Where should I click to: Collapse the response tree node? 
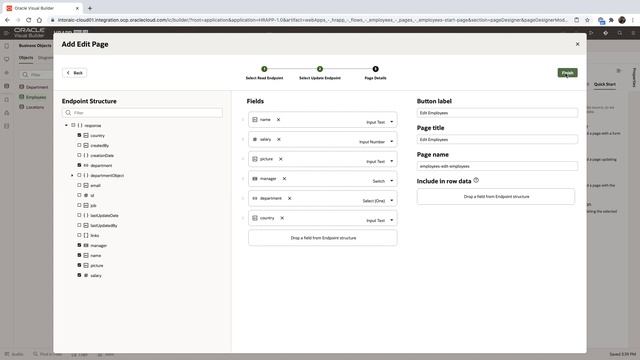pyautogui.click(x=66, y=125)
